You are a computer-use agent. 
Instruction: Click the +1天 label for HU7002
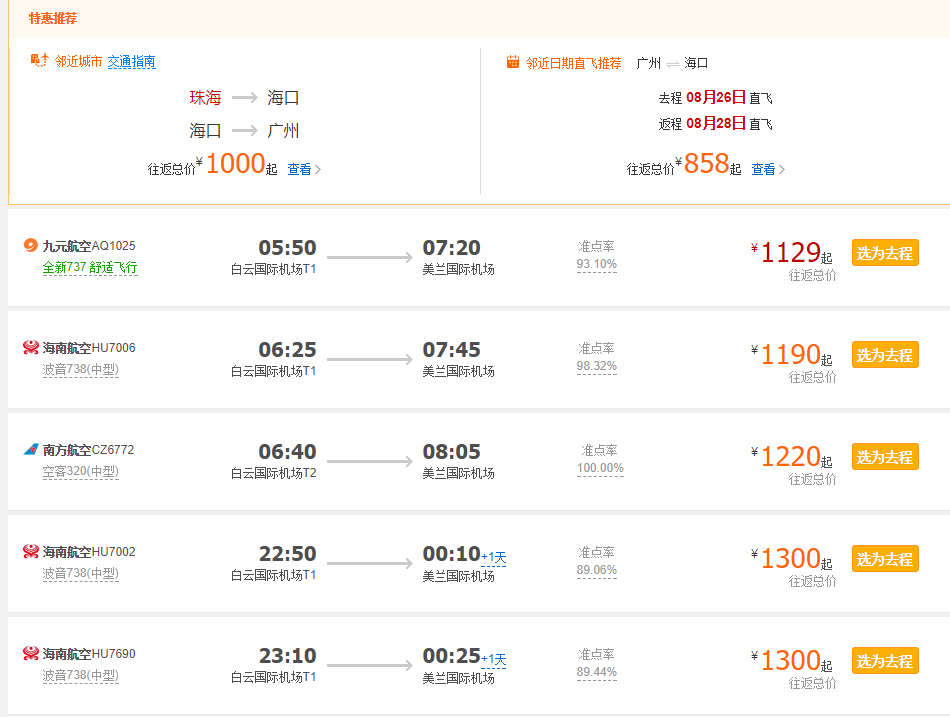(494, 557)
